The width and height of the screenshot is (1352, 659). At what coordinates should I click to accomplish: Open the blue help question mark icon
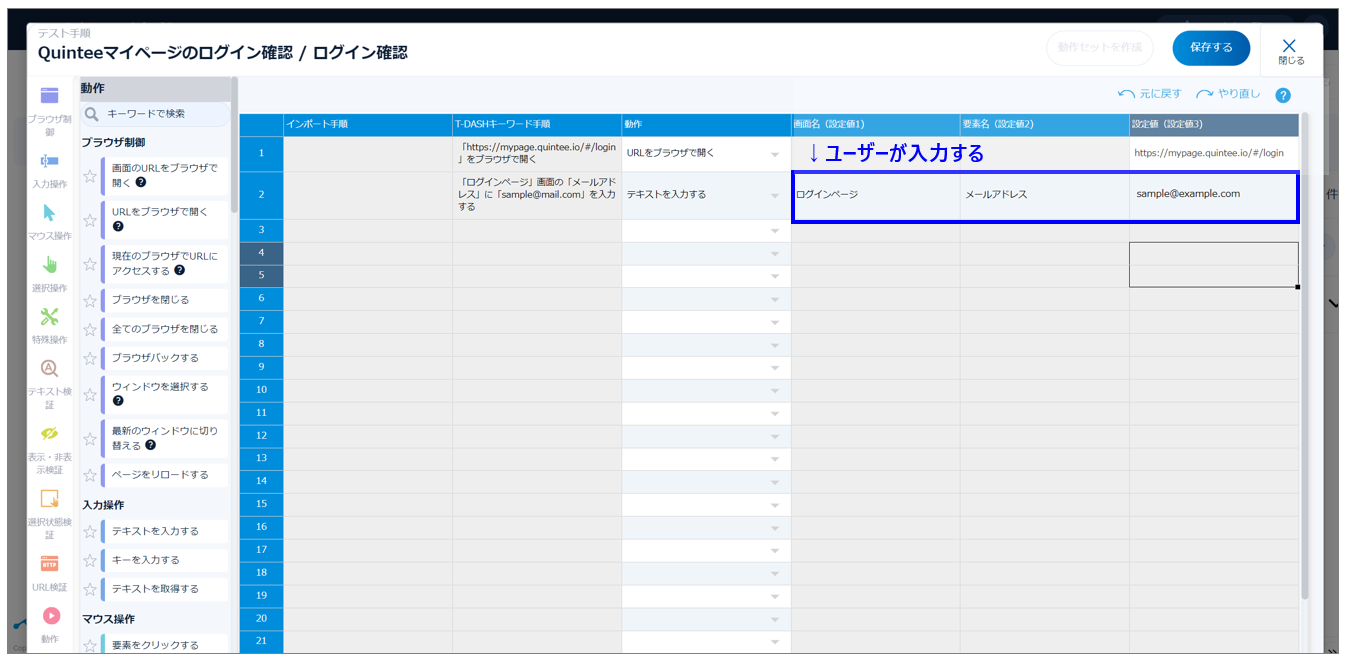(x=1283, y=95)
